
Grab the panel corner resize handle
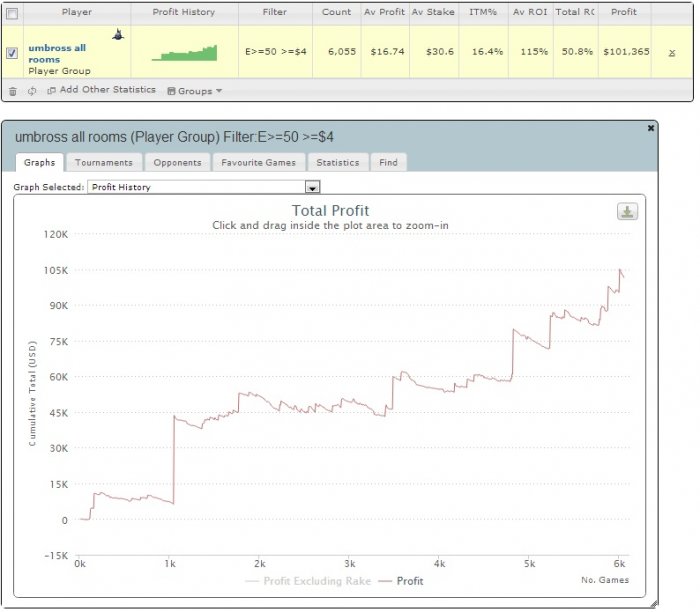coord(654,604)
